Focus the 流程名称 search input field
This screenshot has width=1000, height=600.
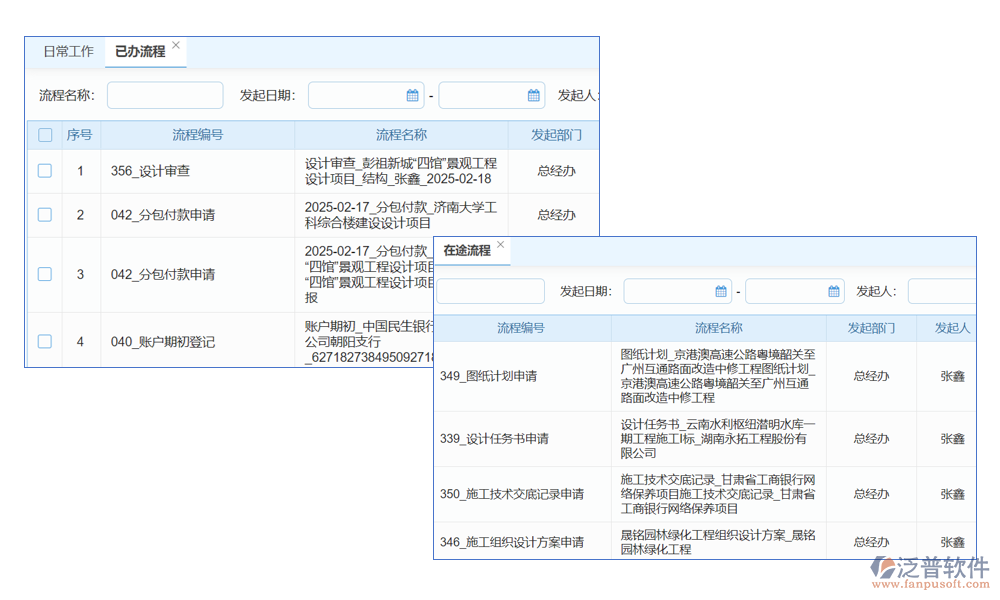tap(165, 96)
